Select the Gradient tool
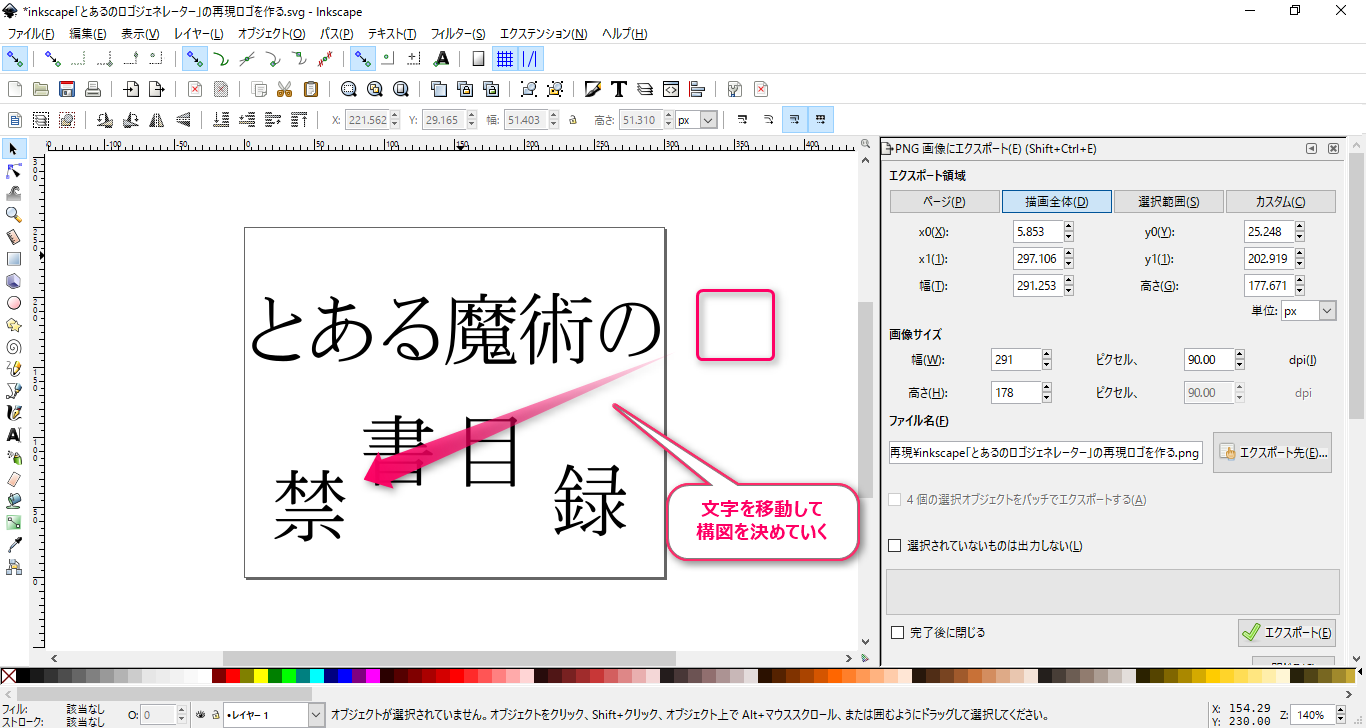 [x=14, y=523]
